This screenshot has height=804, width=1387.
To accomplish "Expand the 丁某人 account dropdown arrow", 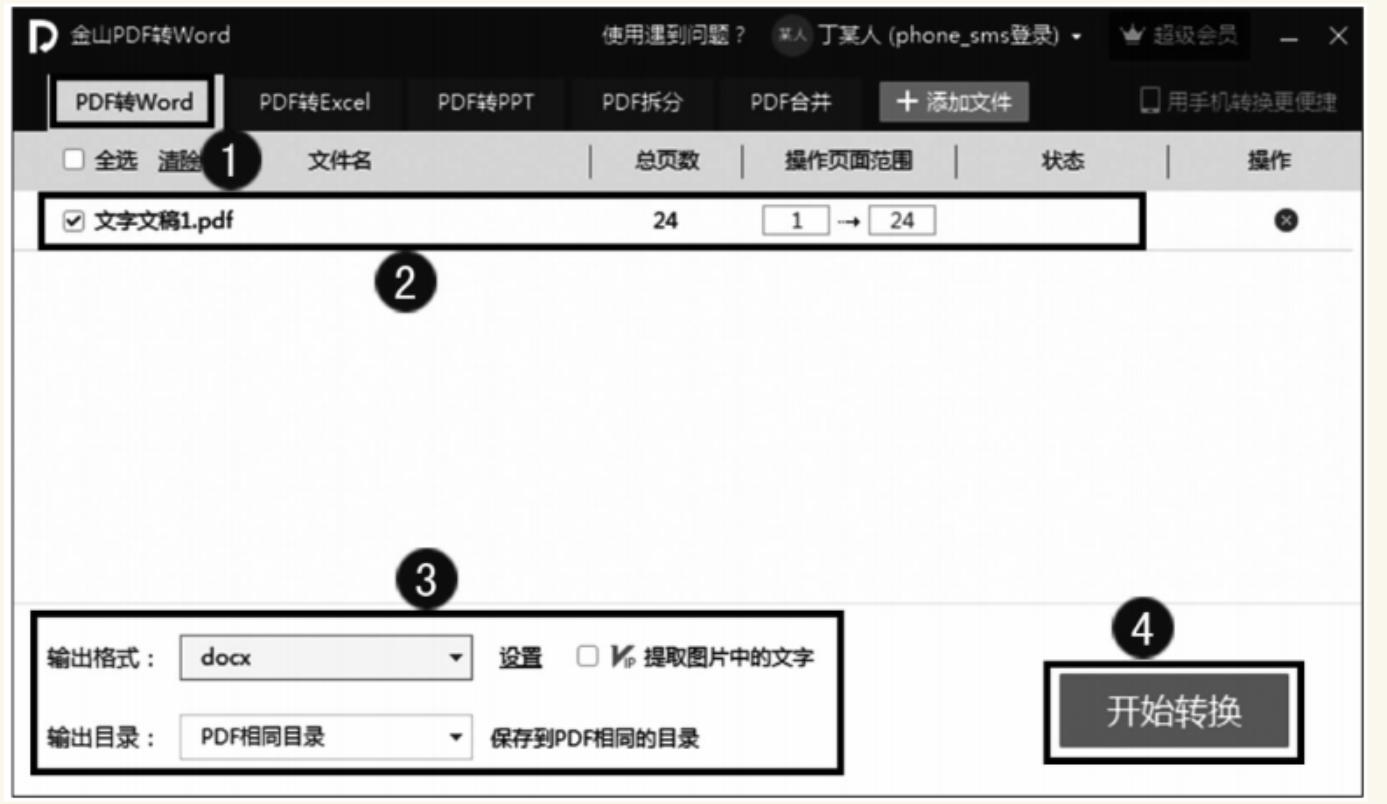I will (1076, 38).
